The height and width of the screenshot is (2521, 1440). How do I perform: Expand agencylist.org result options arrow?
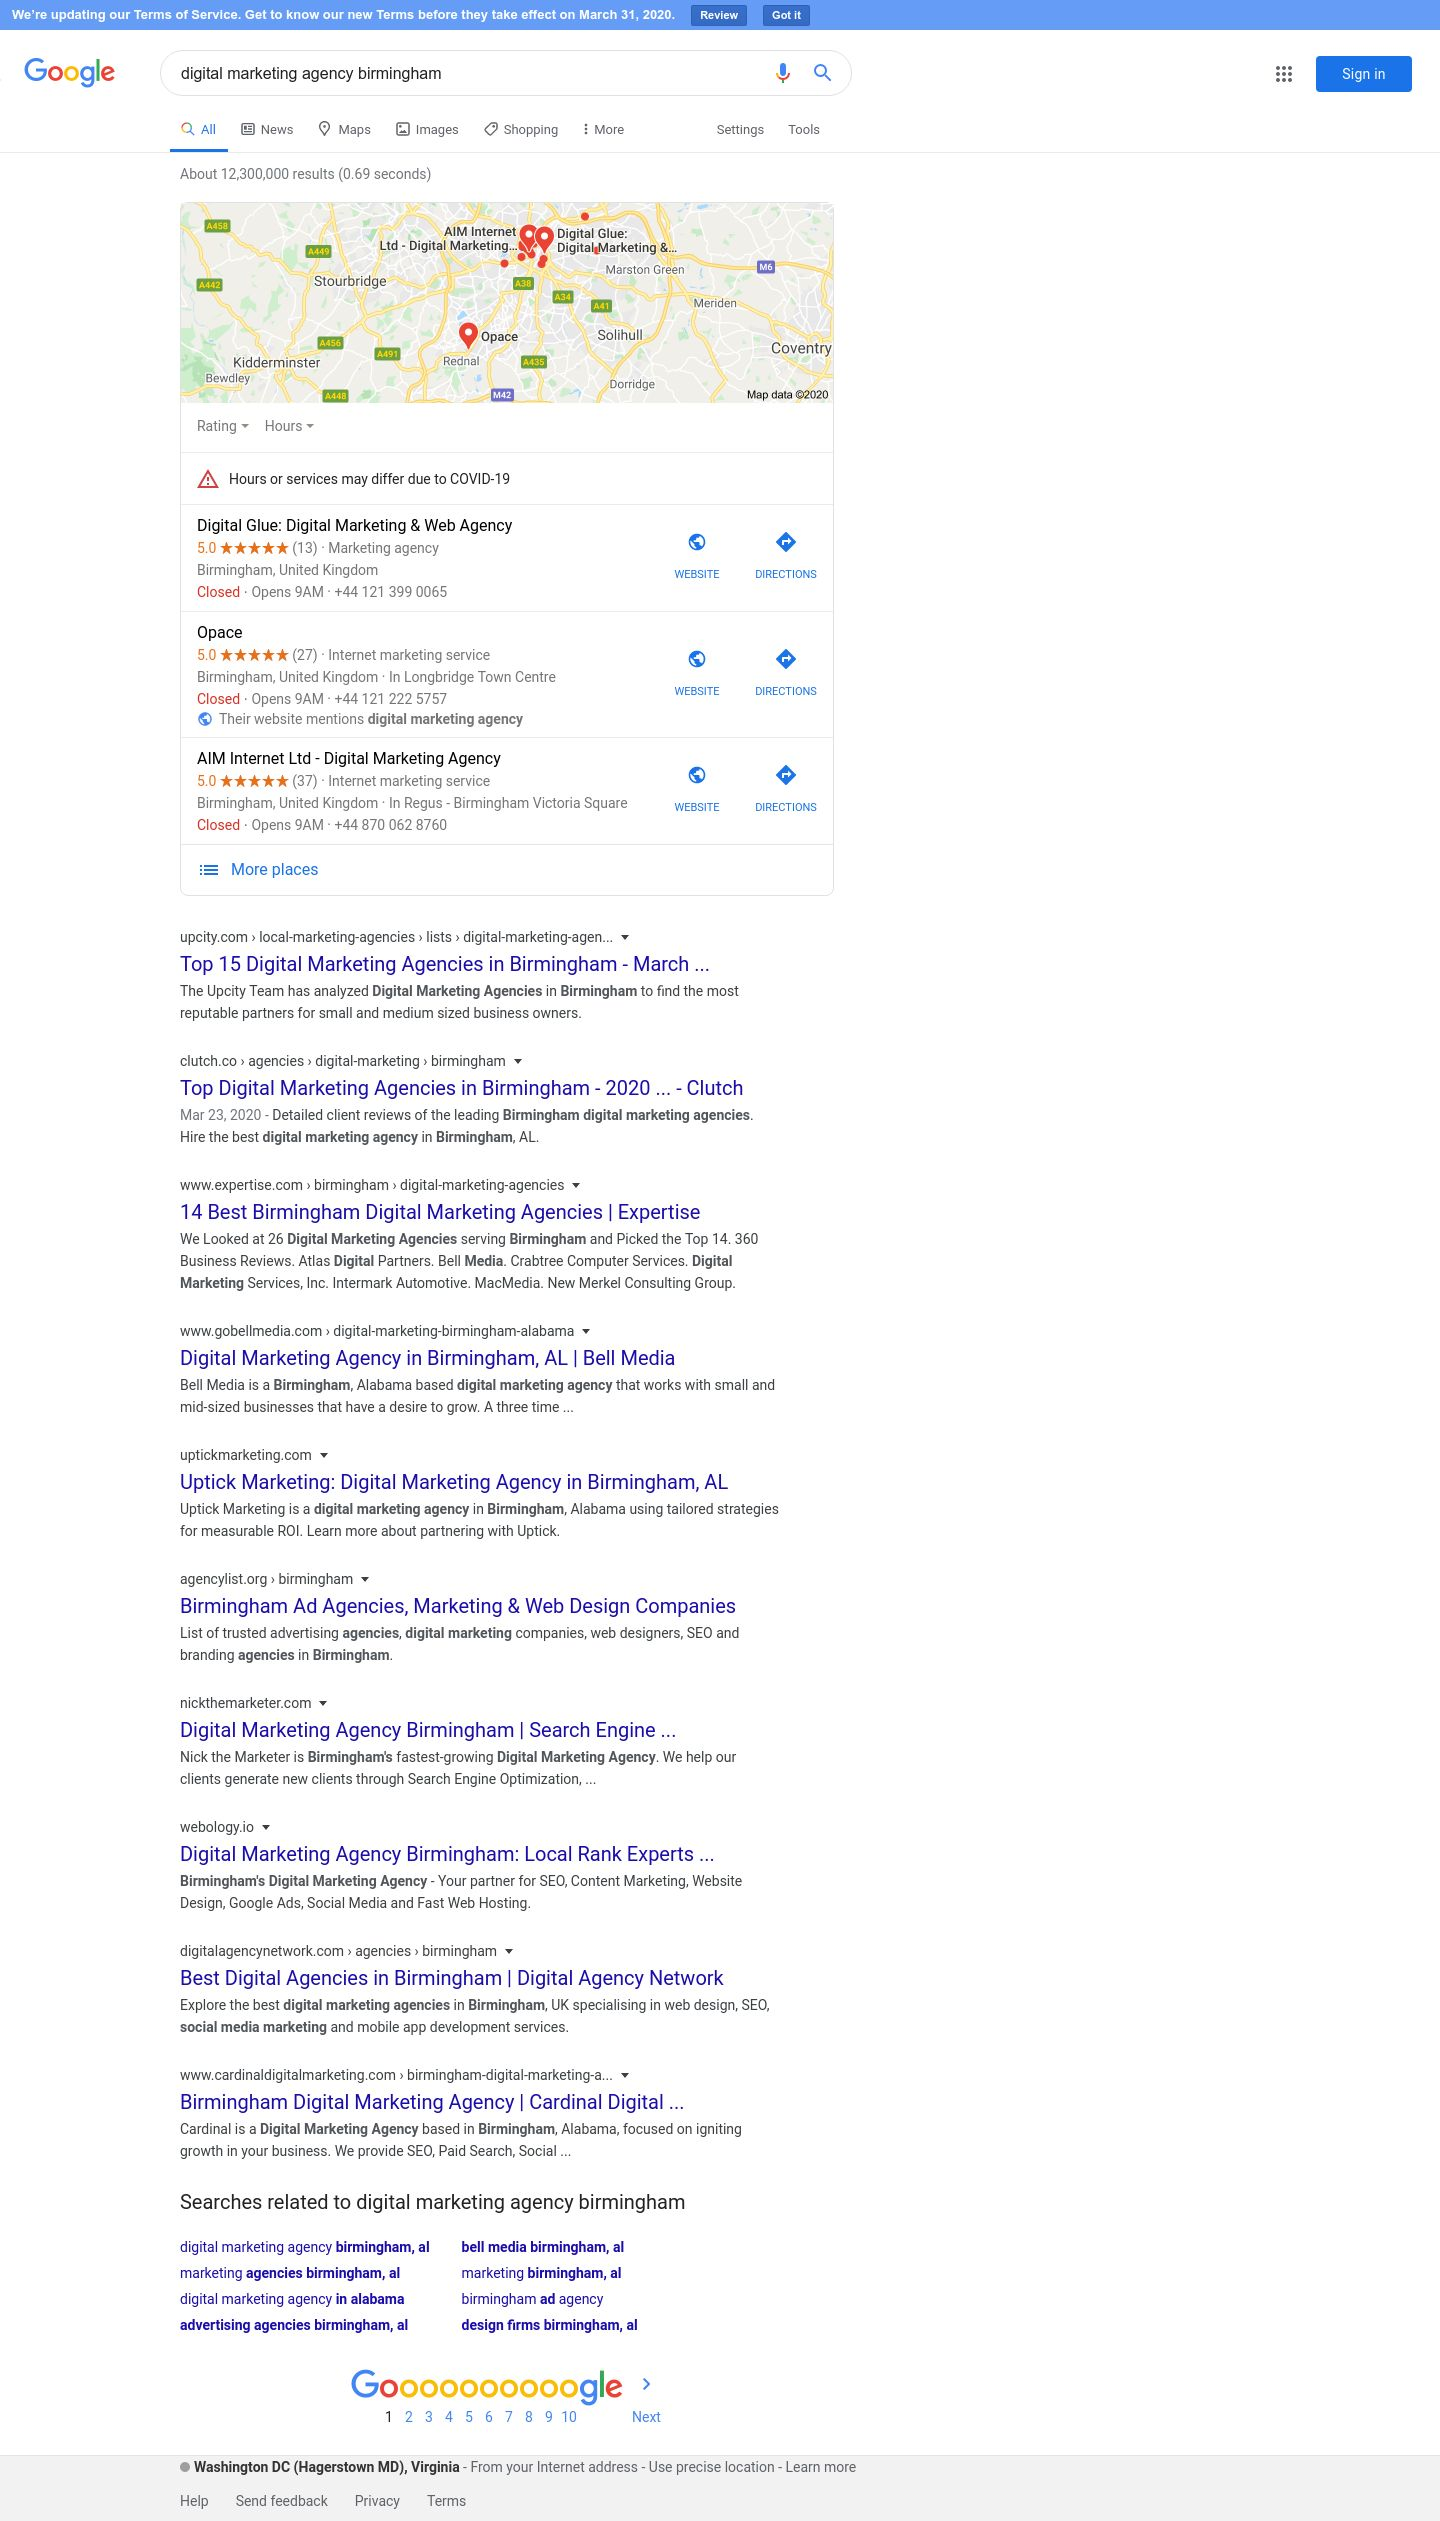coord(365,1580)
